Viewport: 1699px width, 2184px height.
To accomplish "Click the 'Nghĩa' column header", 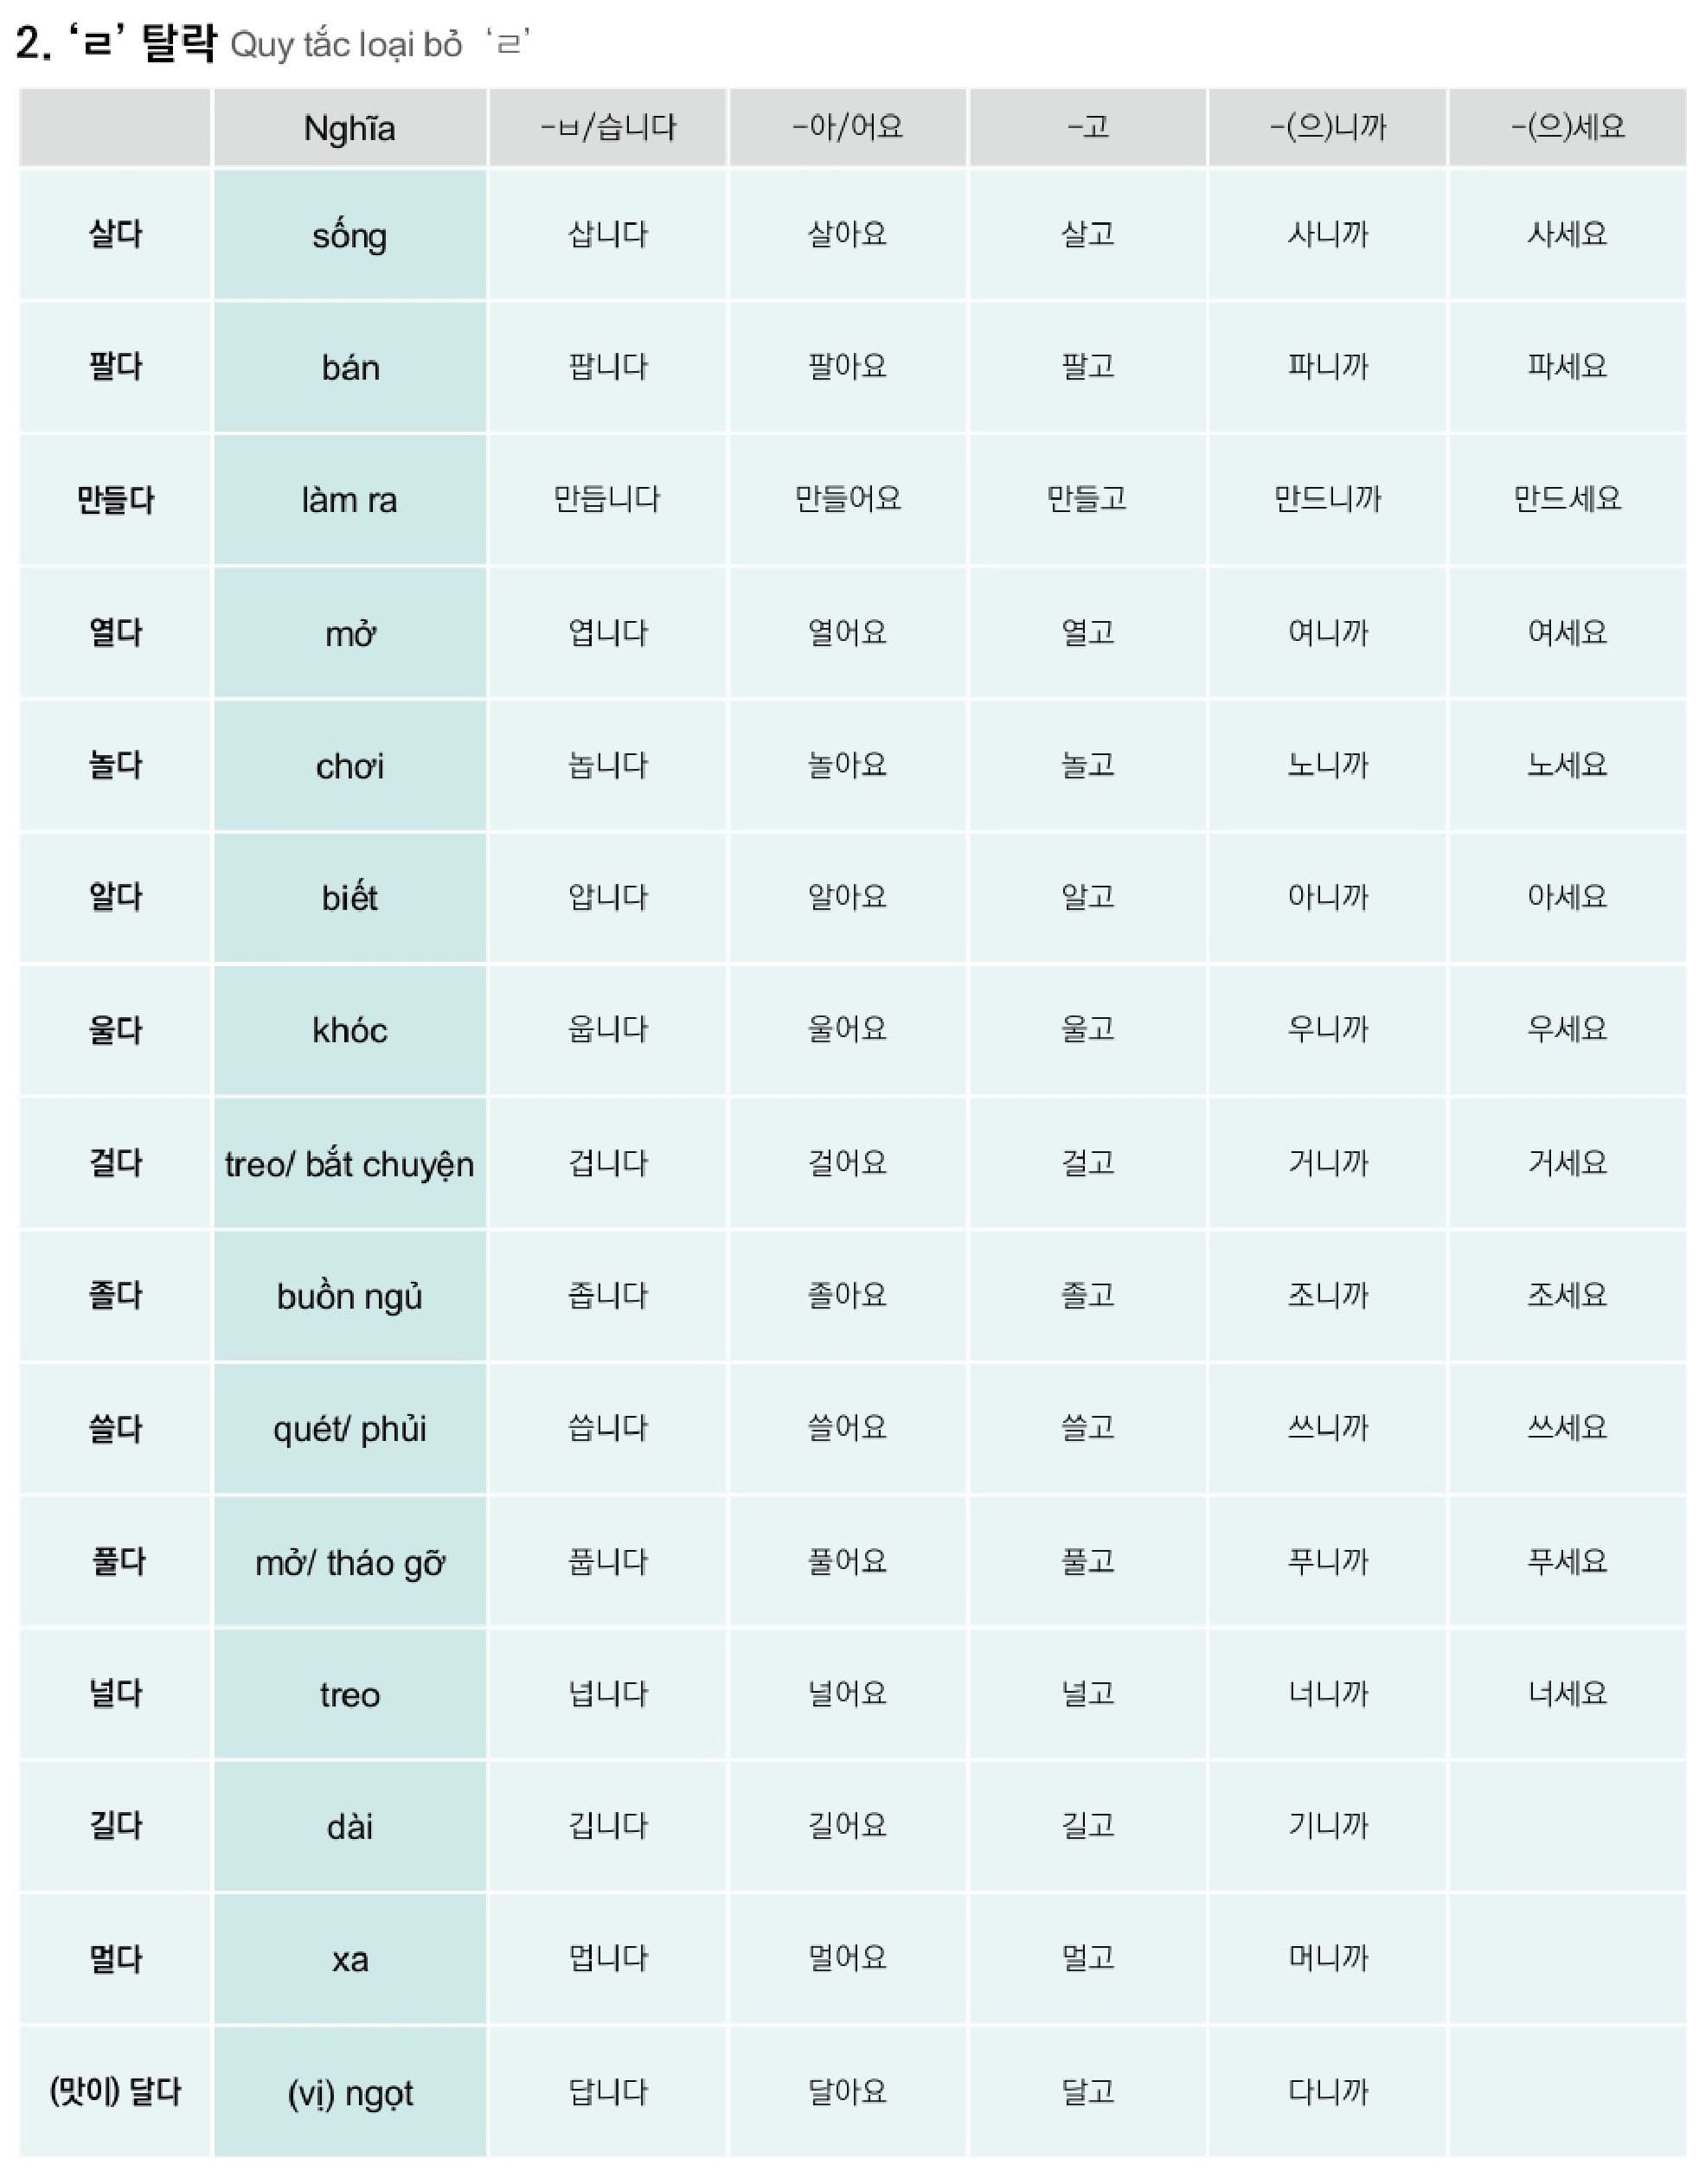I will pyautogui.click(x=349, y=128).
